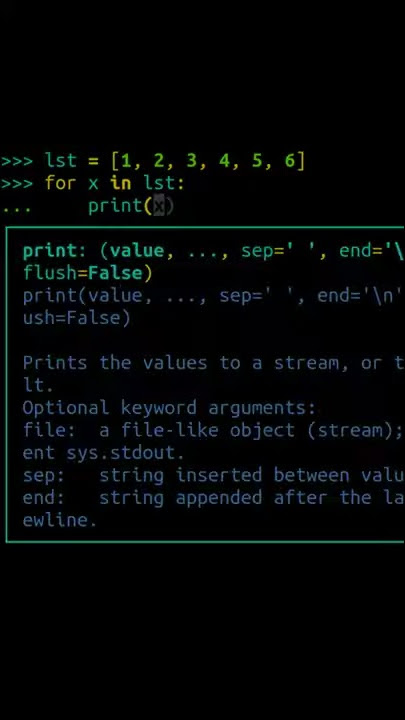This screenshot has width=405, height=720.
Task: Click the word print on the continuation line
Action: [x=116, y=207]
